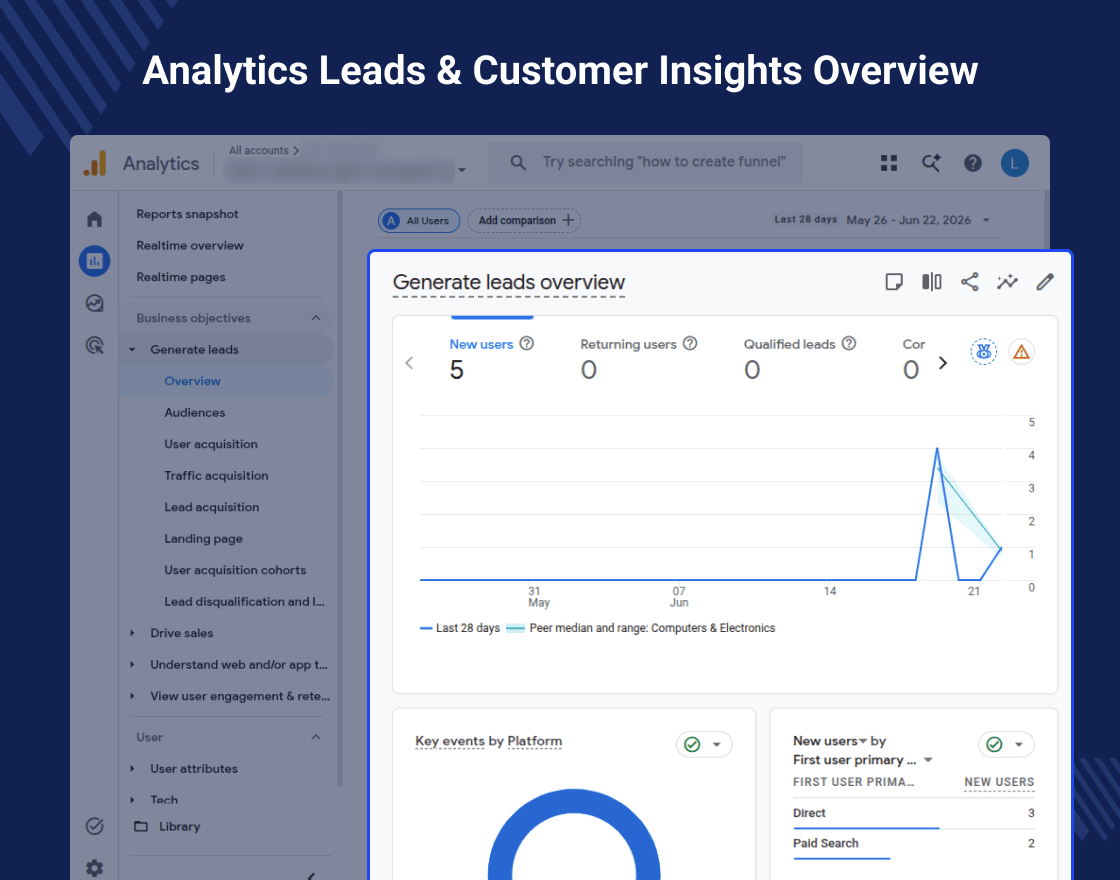The image size is (1120, 880).
Task: Click the sticky note annotation icon
Action: 894,282
